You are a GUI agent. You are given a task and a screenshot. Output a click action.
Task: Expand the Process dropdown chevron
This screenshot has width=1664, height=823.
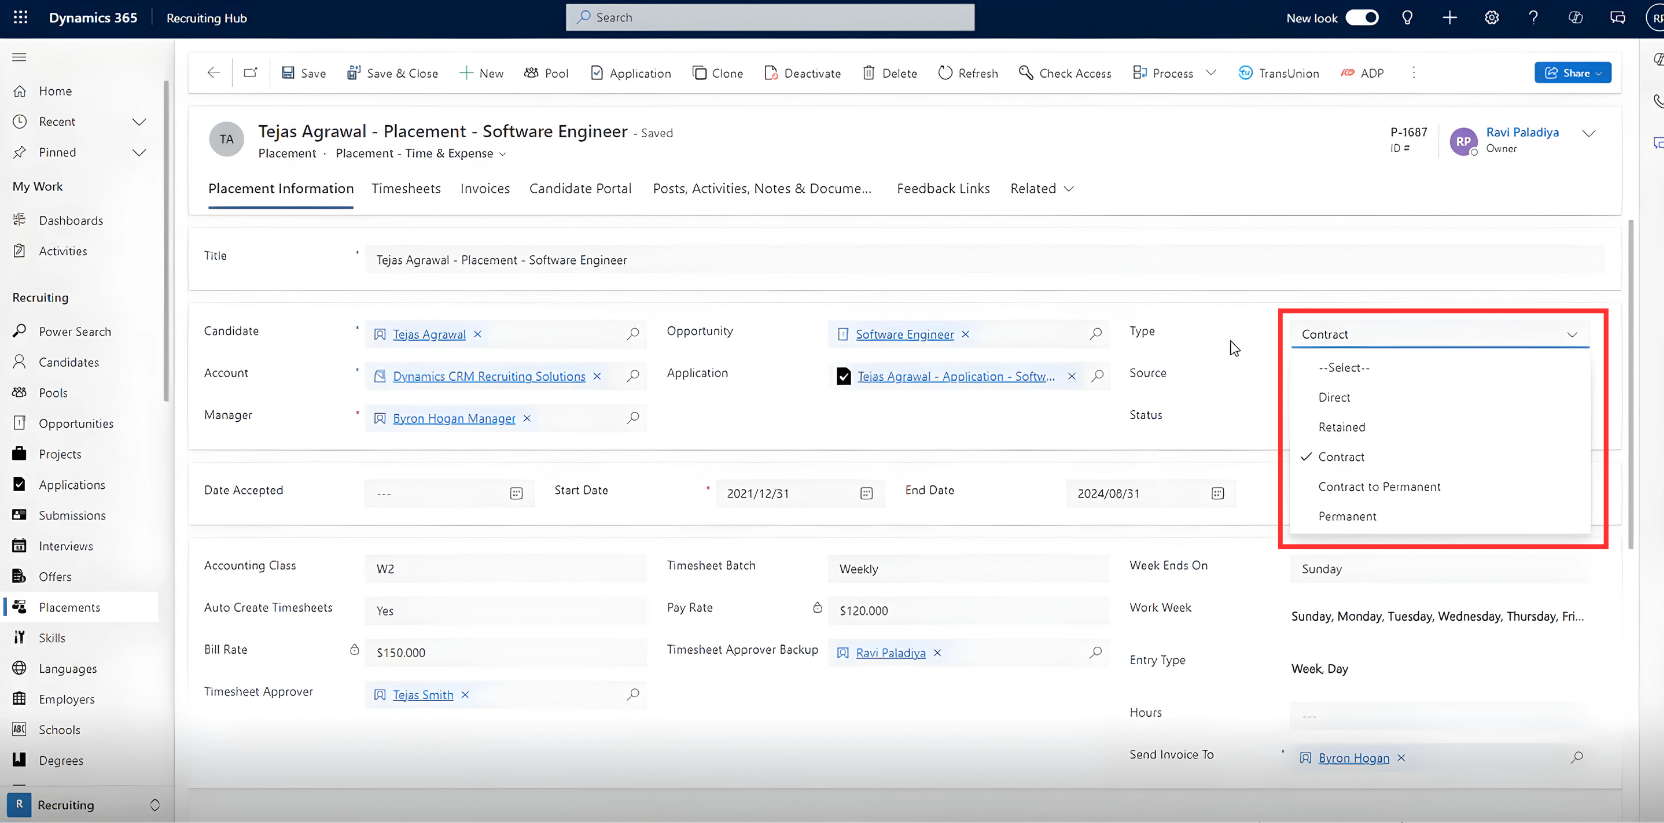coord(1211,73)
